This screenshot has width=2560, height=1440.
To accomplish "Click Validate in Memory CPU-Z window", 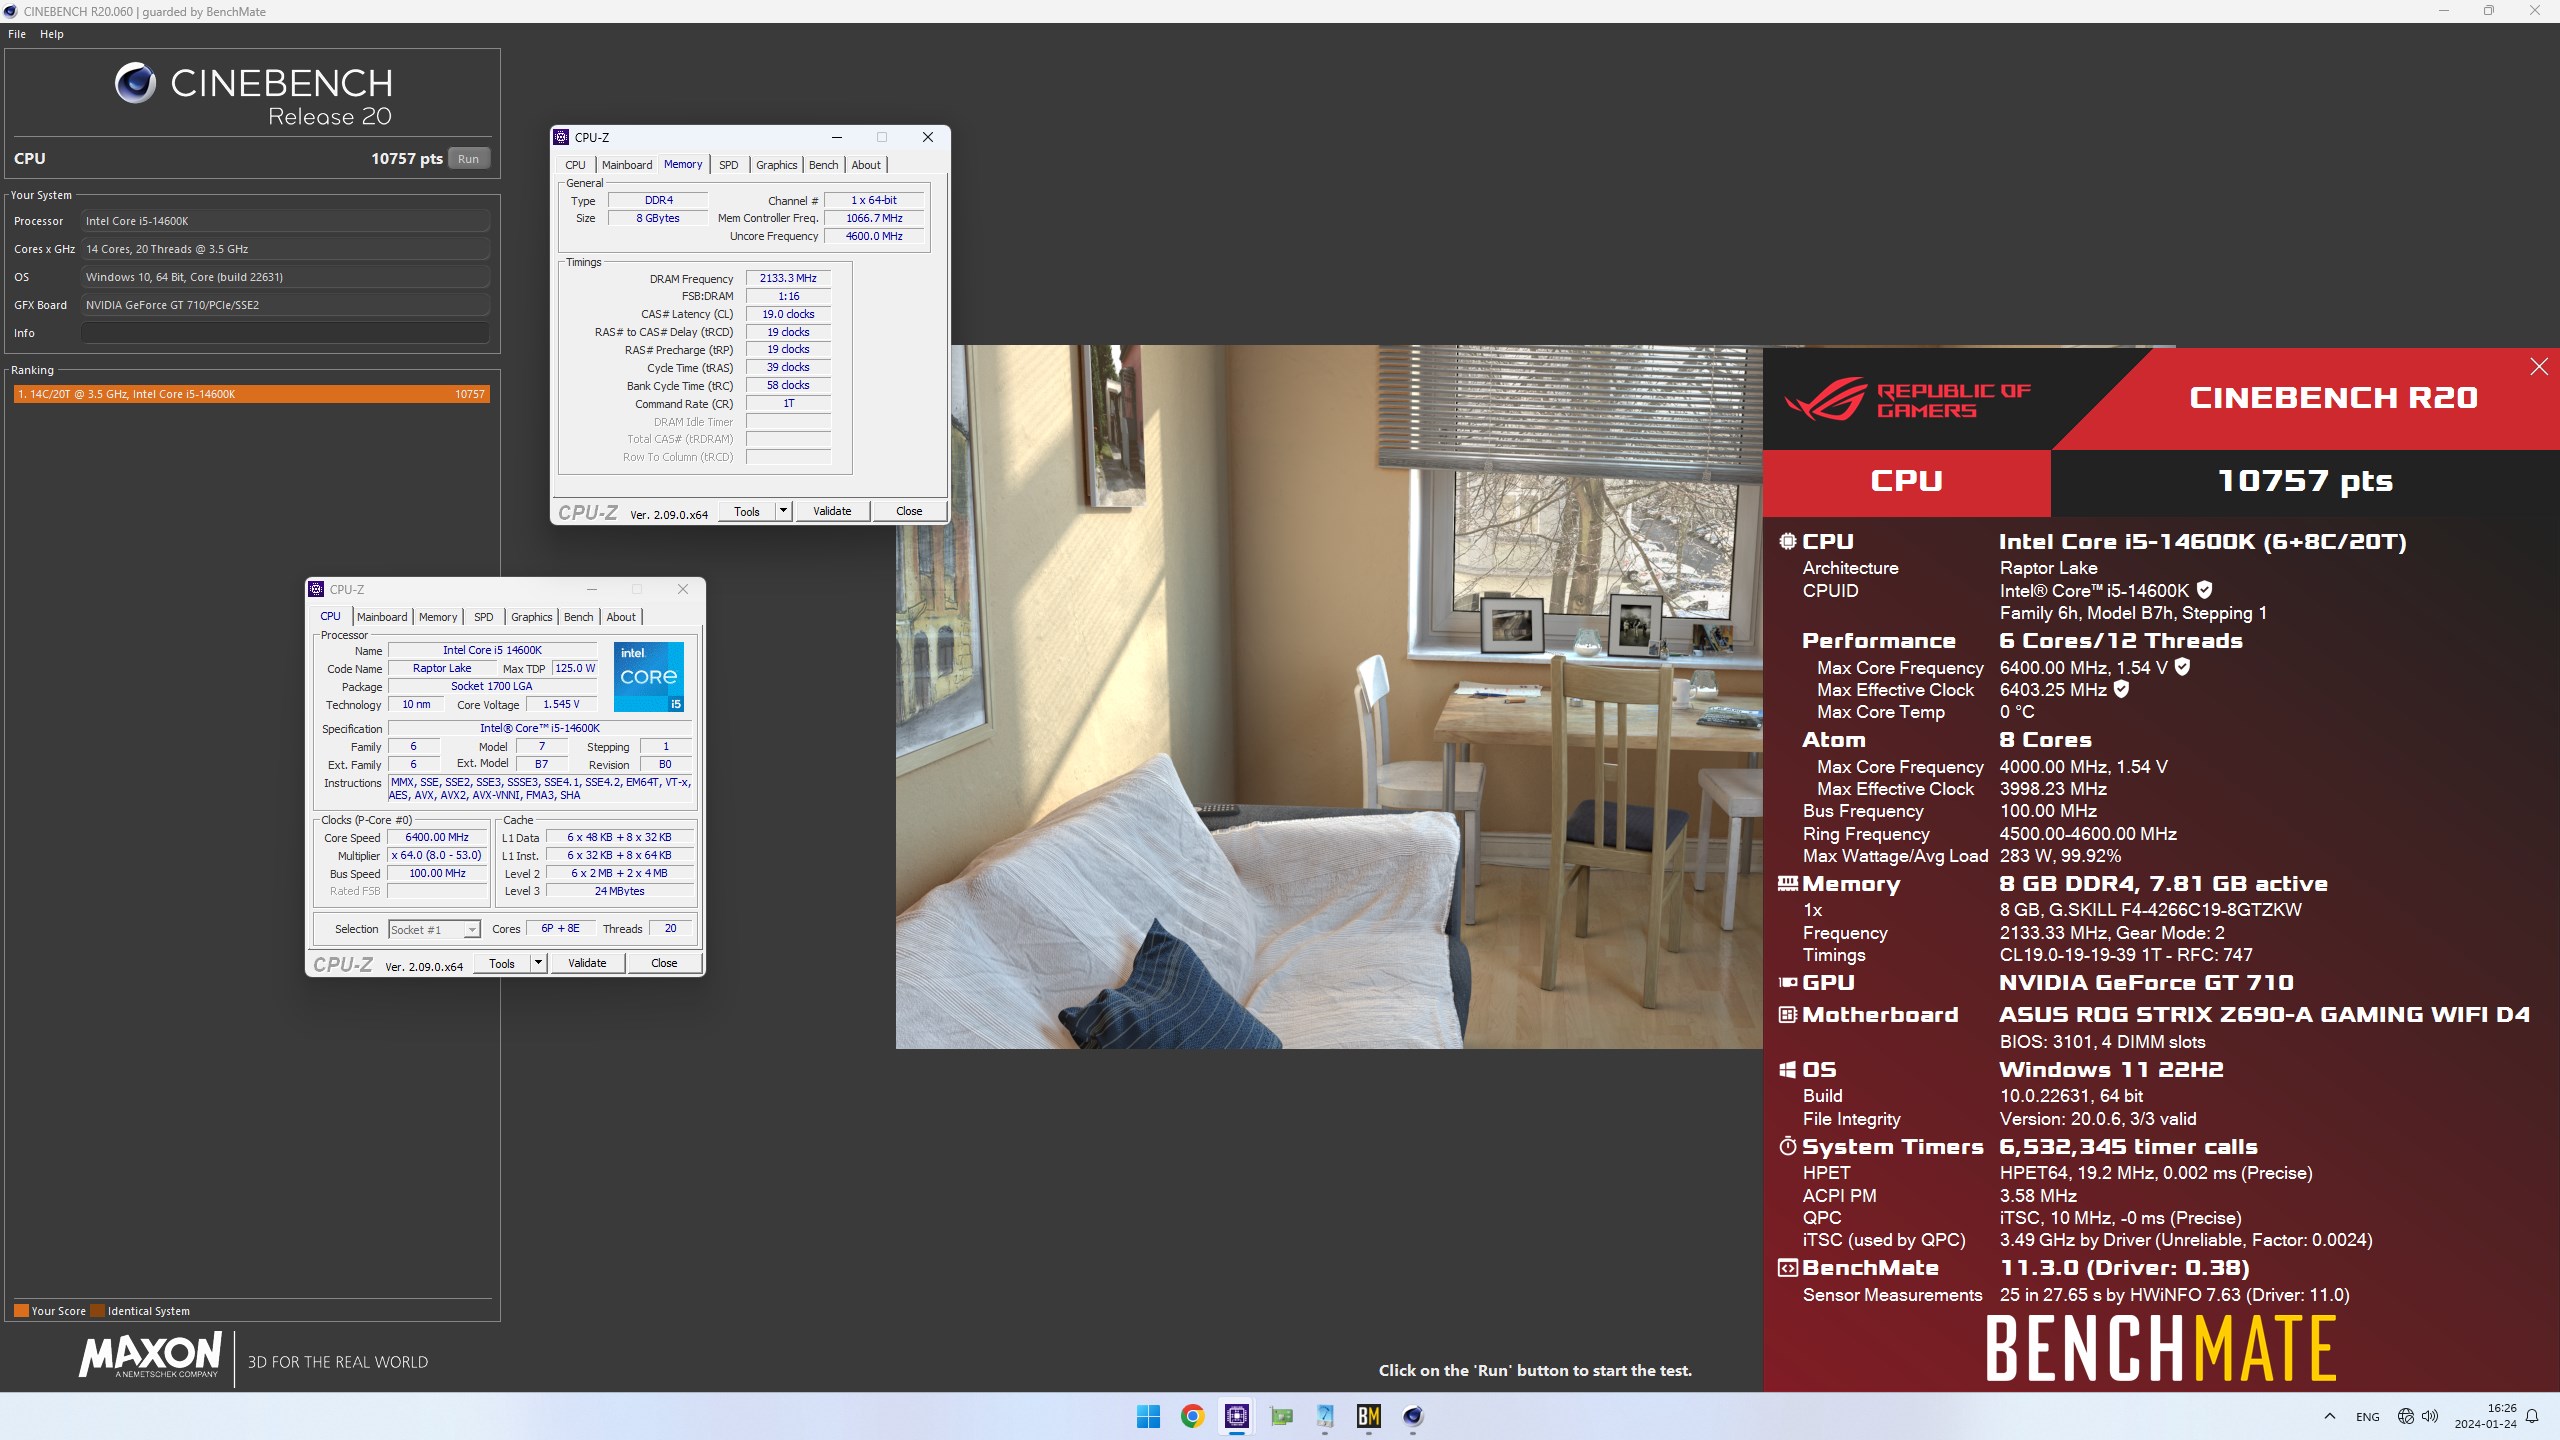I will [x=832, y=511].
